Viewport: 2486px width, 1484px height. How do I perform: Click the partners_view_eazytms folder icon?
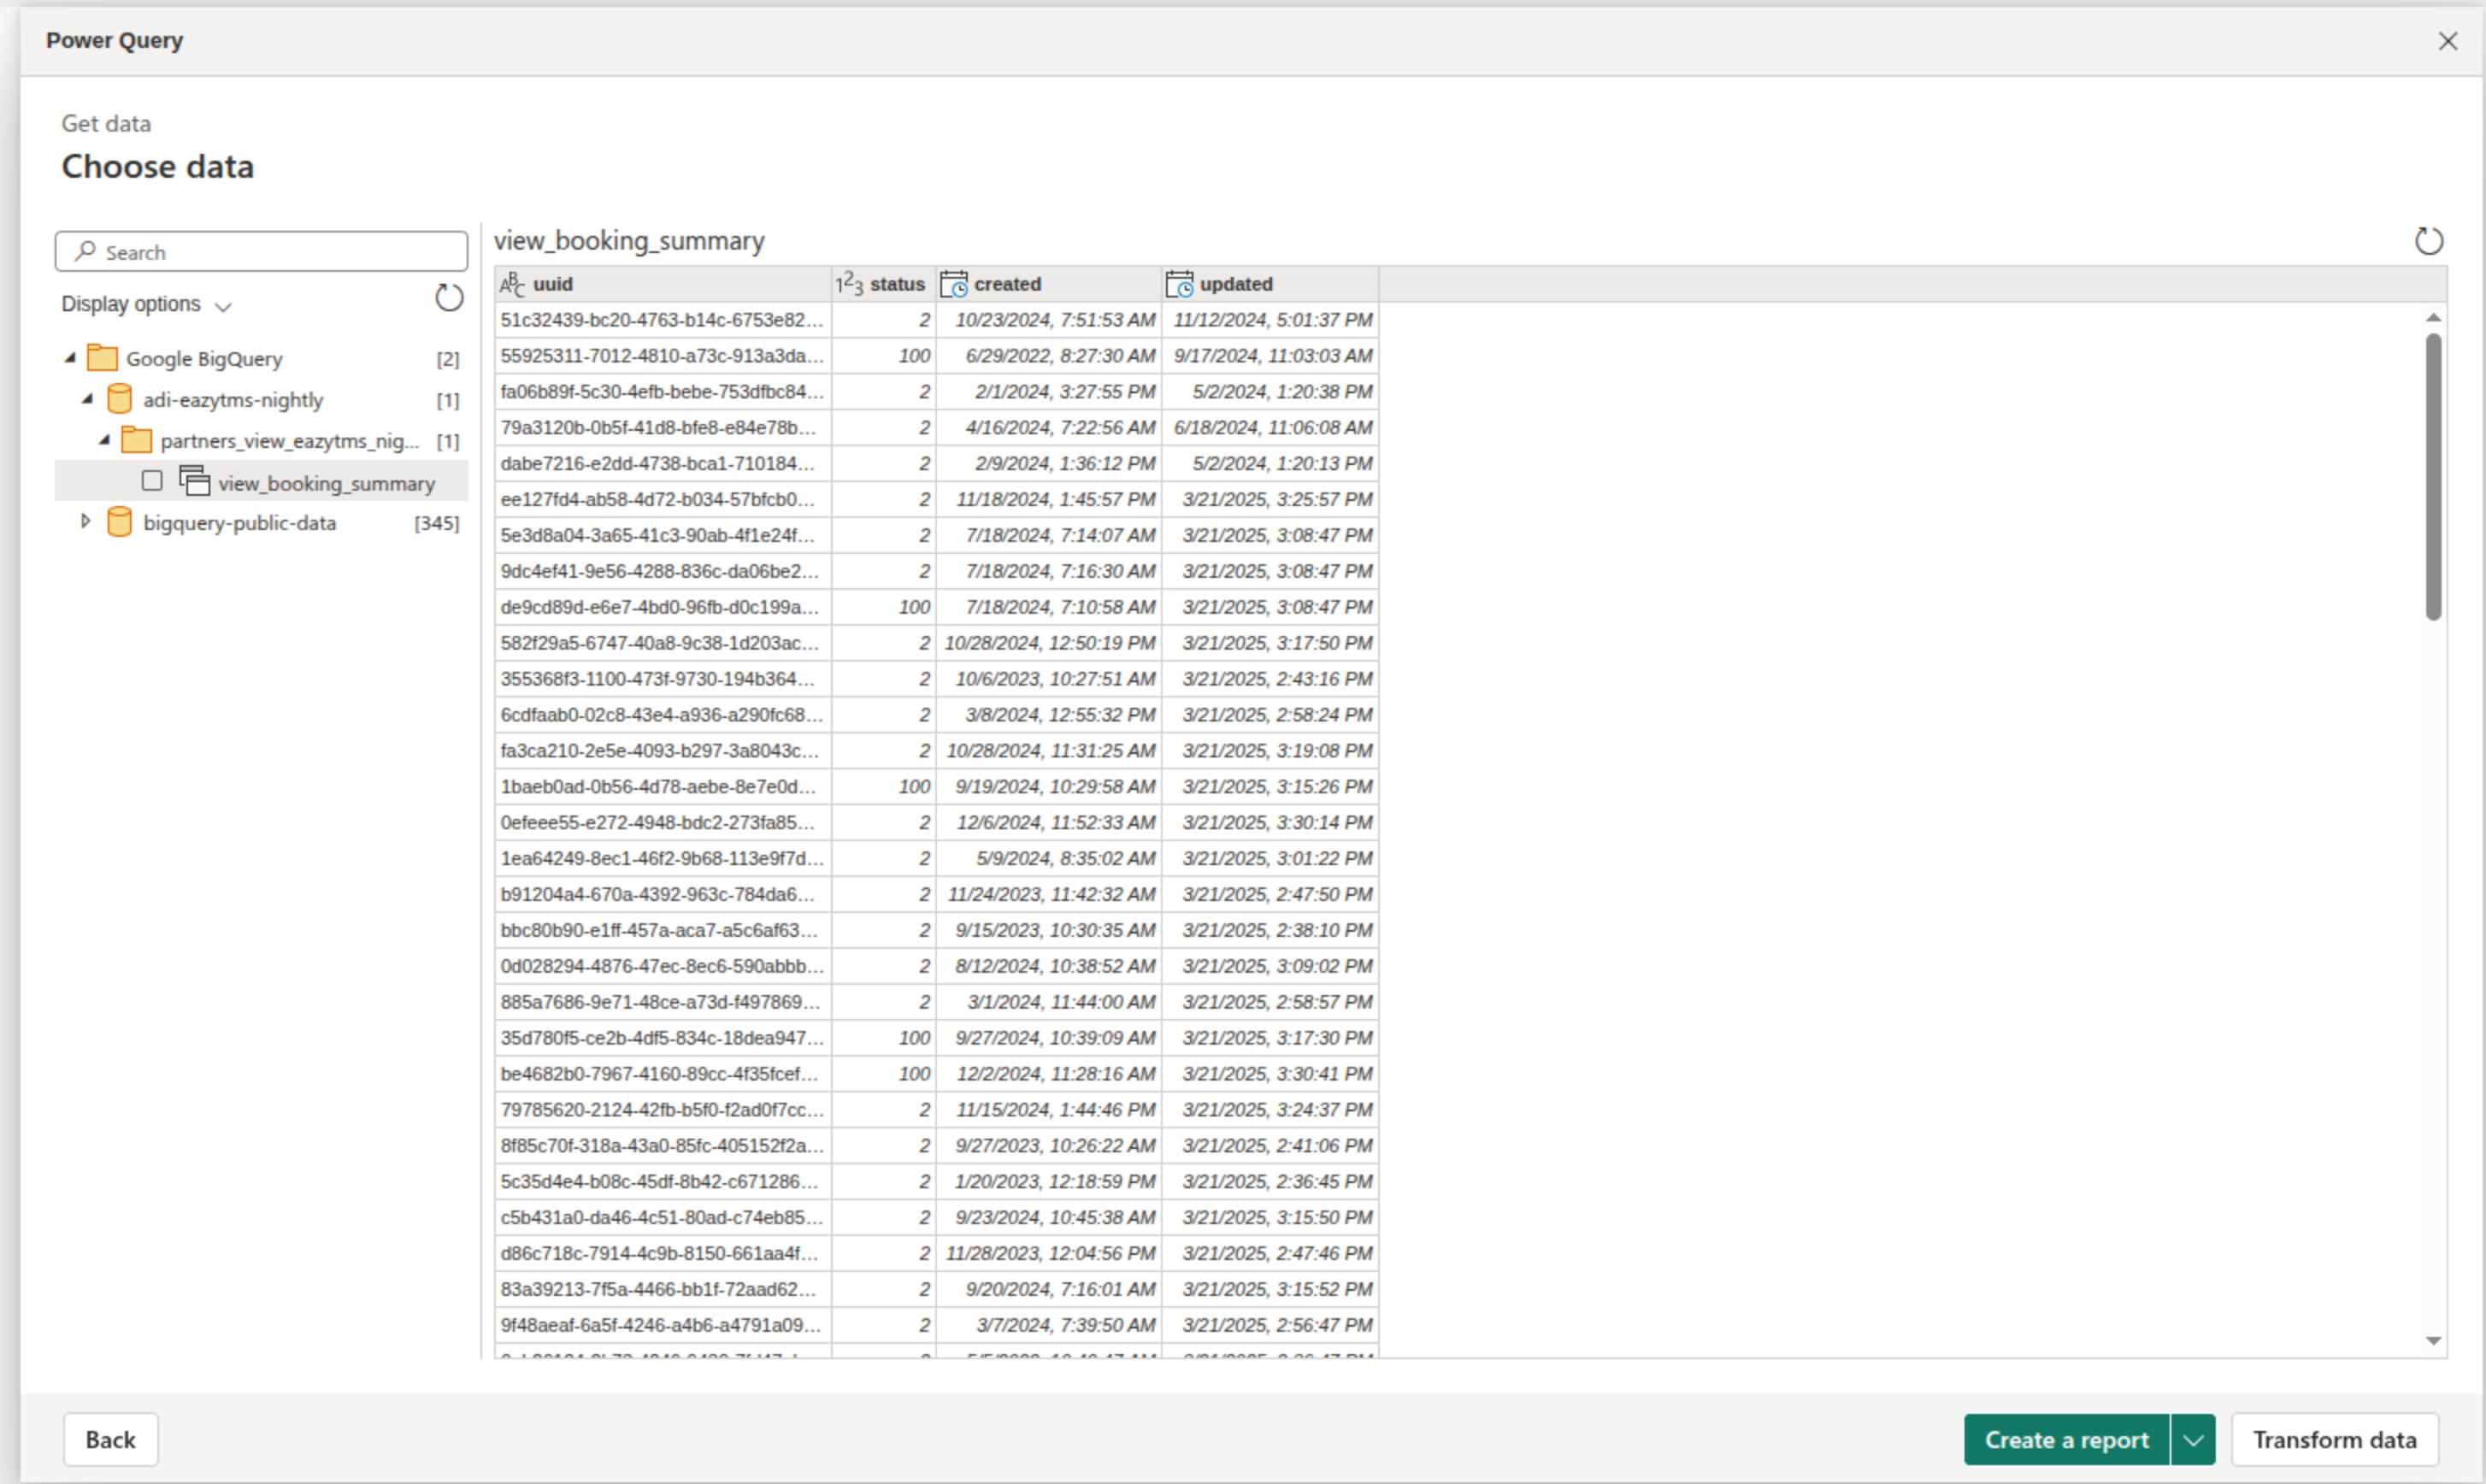pos(136,440)
